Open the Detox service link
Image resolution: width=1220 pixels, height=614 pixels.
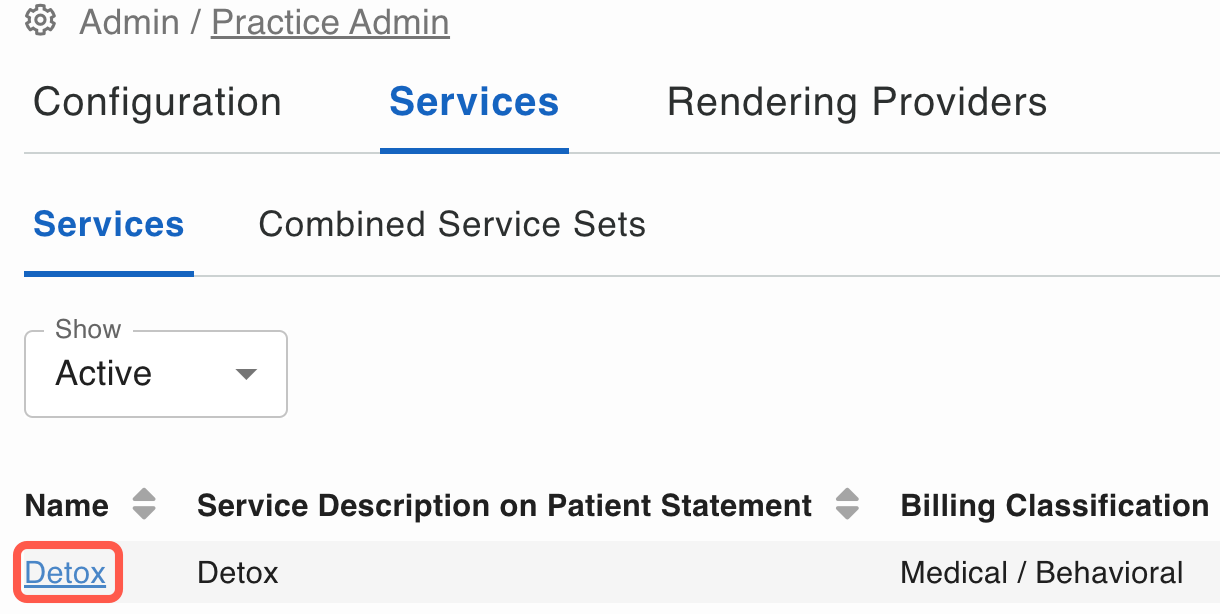point(65,573)
